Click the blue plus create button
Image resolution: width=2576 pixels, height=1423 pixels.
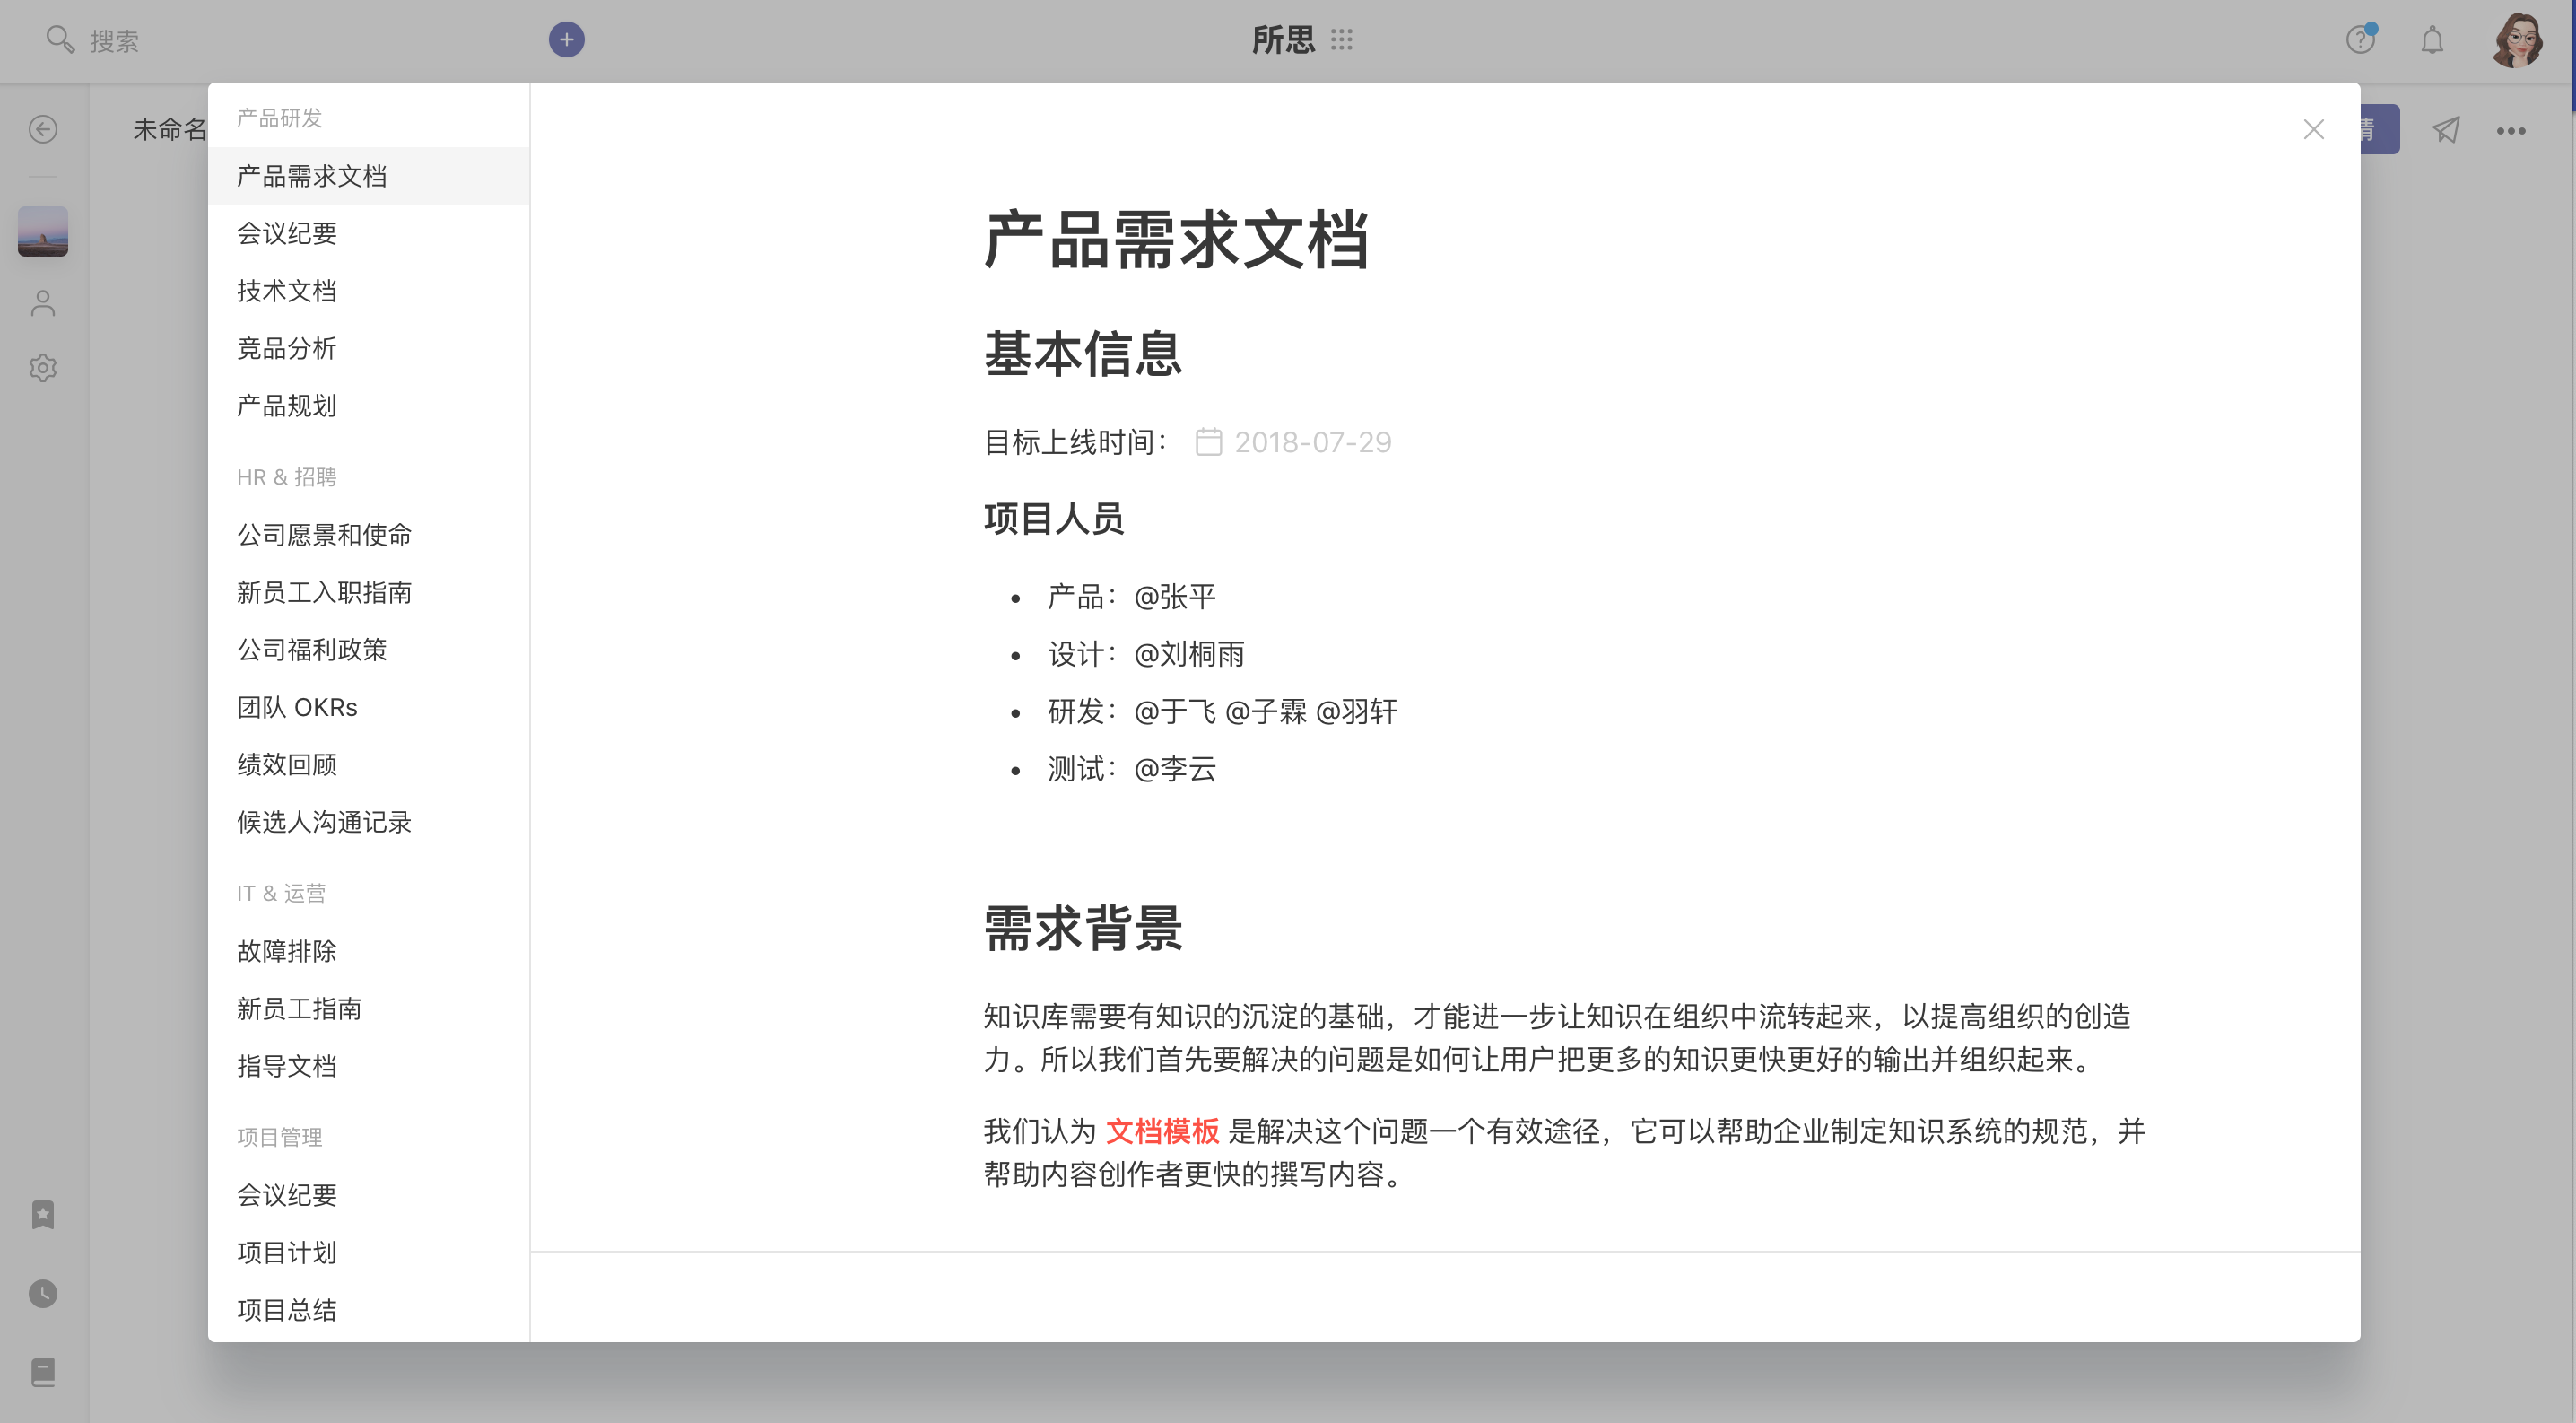[566, 40]
